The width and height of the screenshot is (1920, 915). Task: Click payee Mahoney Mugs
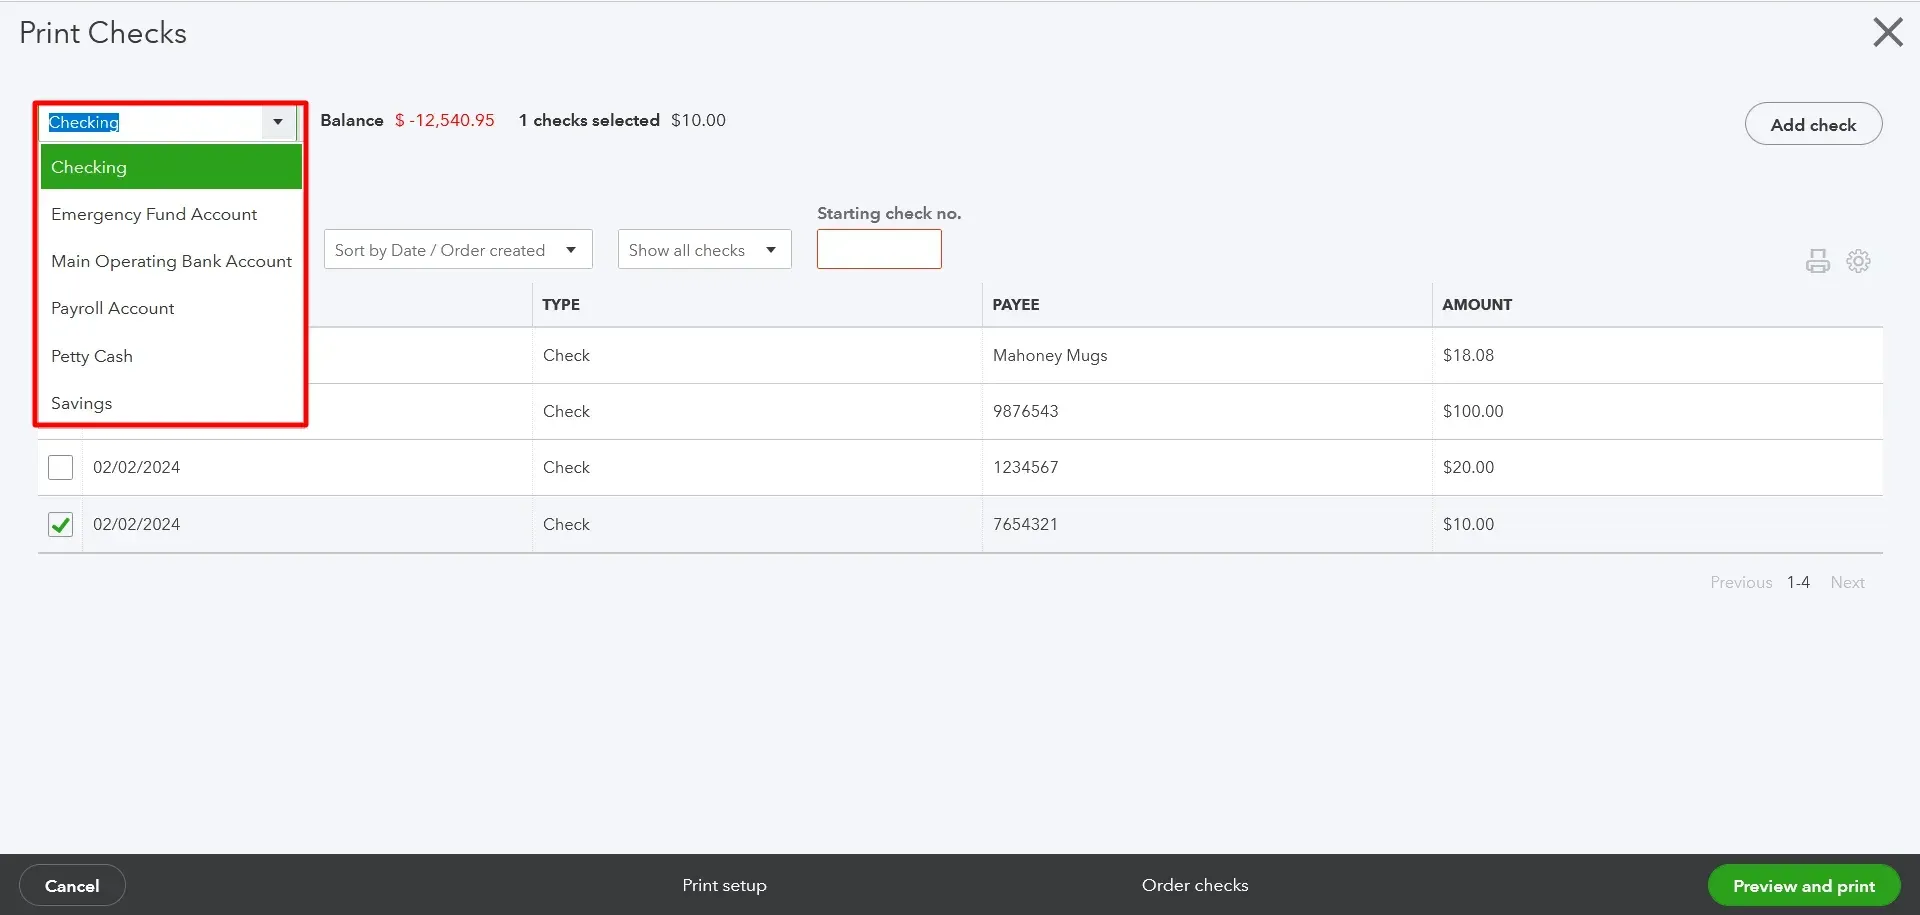coord(1050,355)
